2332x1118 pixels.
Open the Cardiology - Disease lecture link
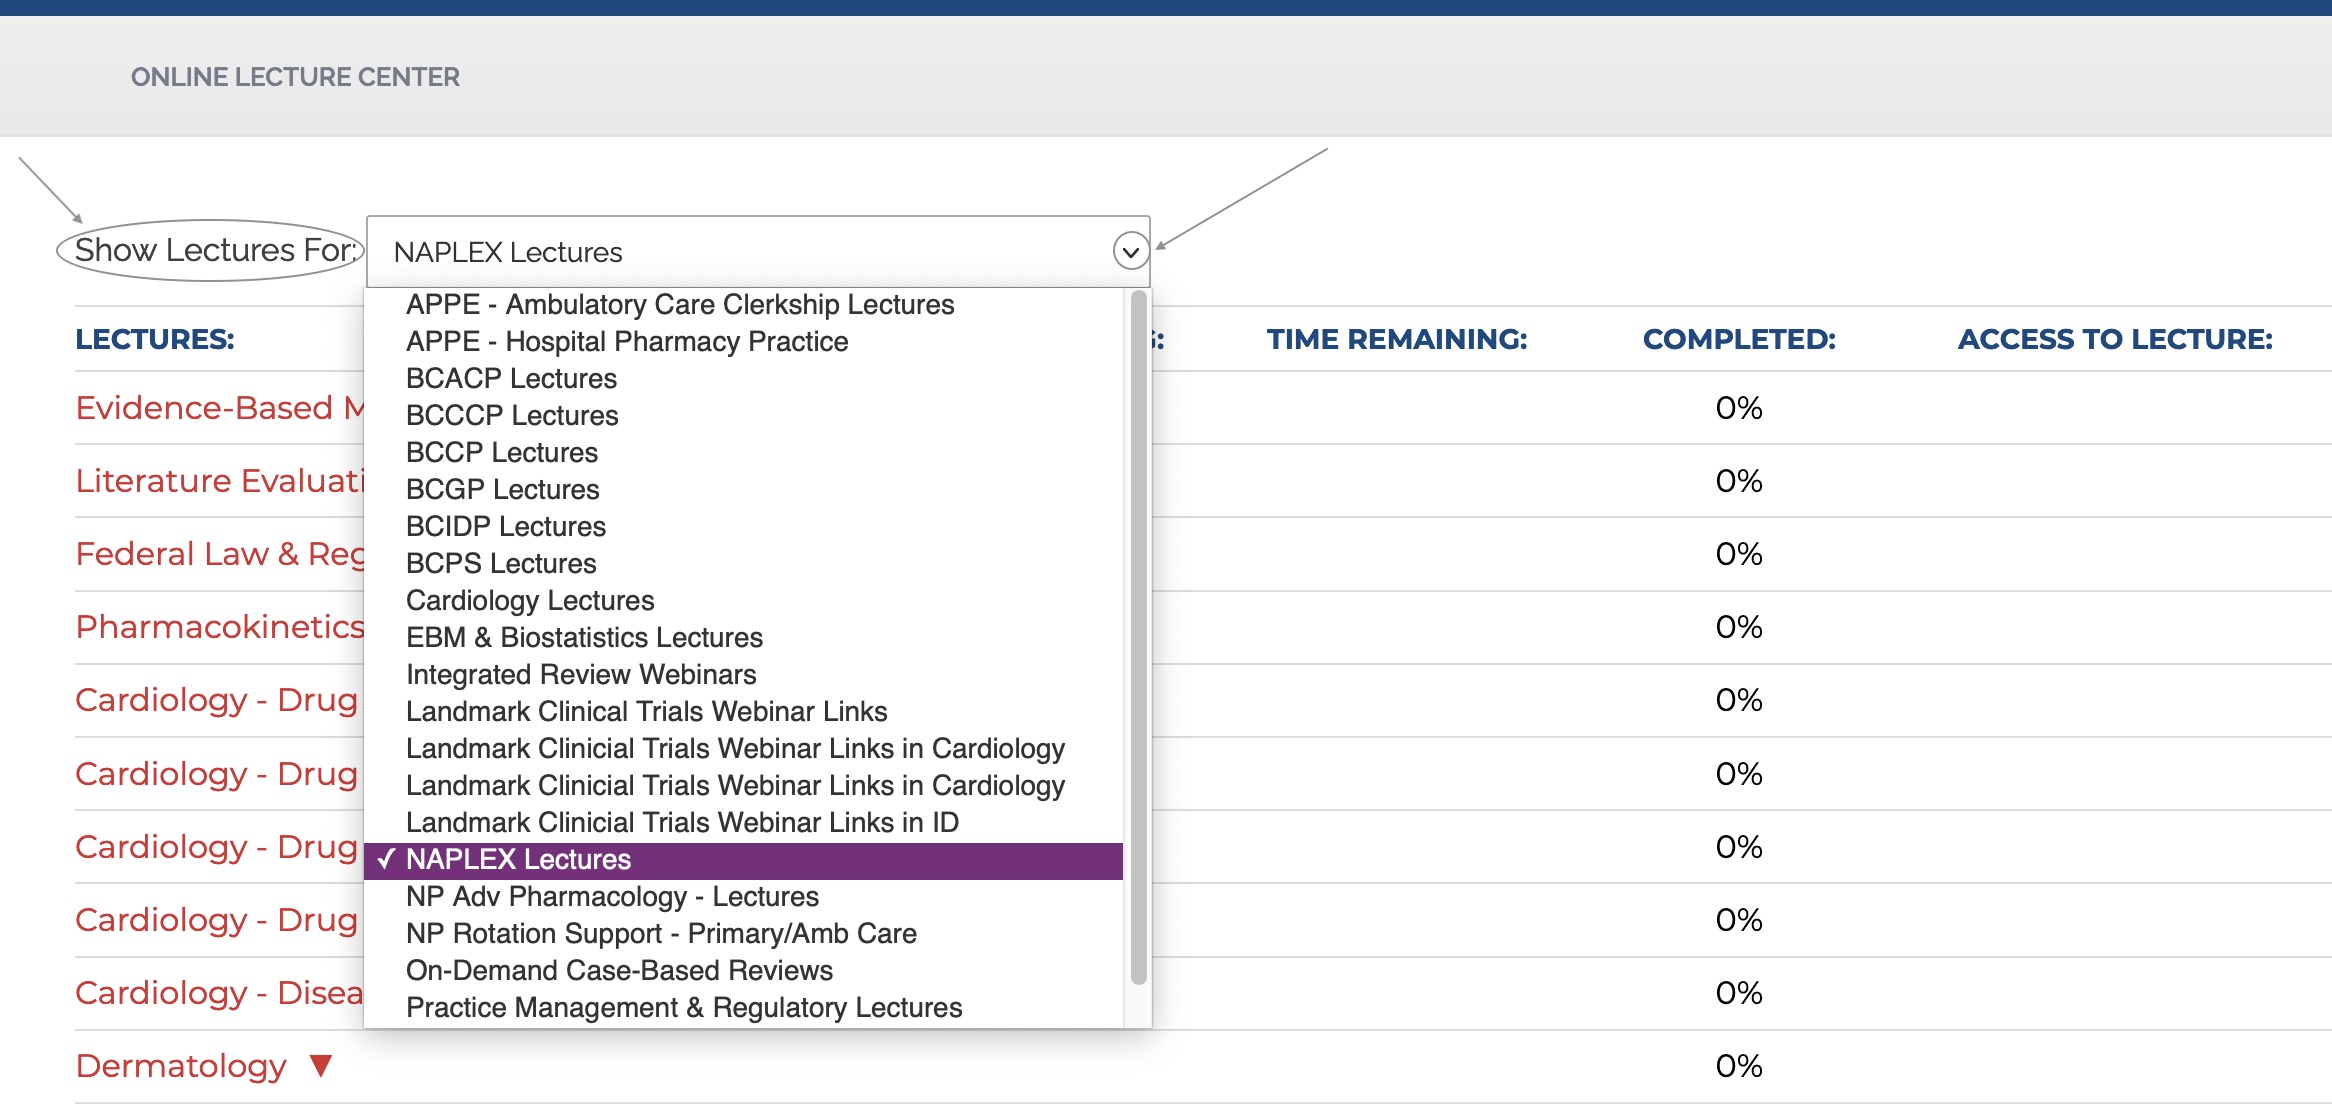coord(220,993)
